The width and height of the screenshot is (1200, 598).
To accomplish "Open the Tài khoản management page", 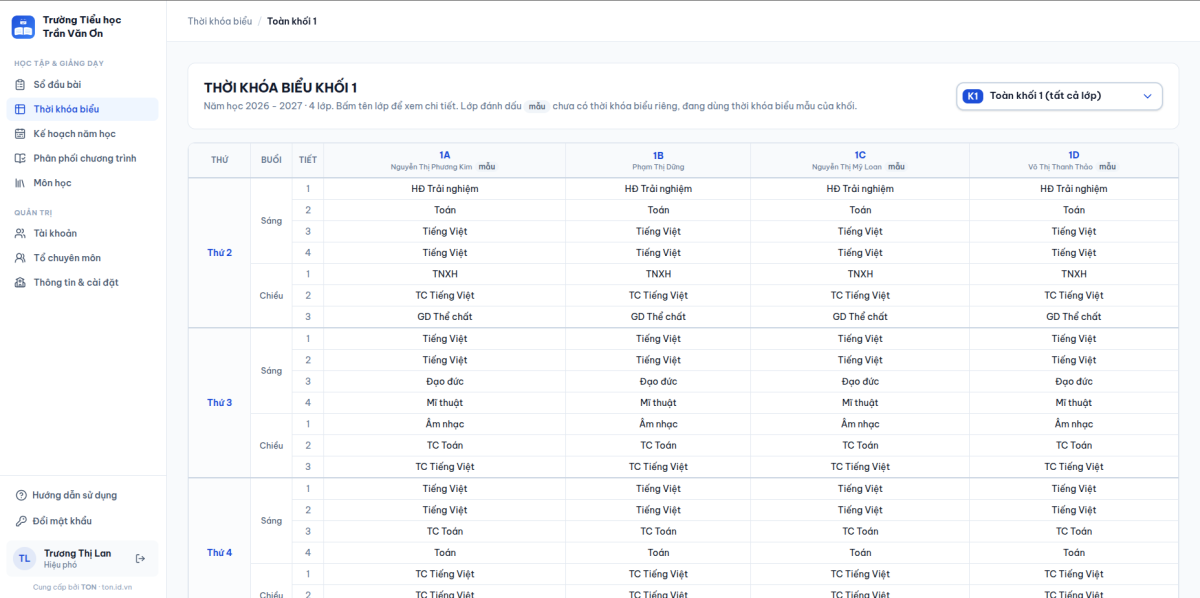I will 82,233.
